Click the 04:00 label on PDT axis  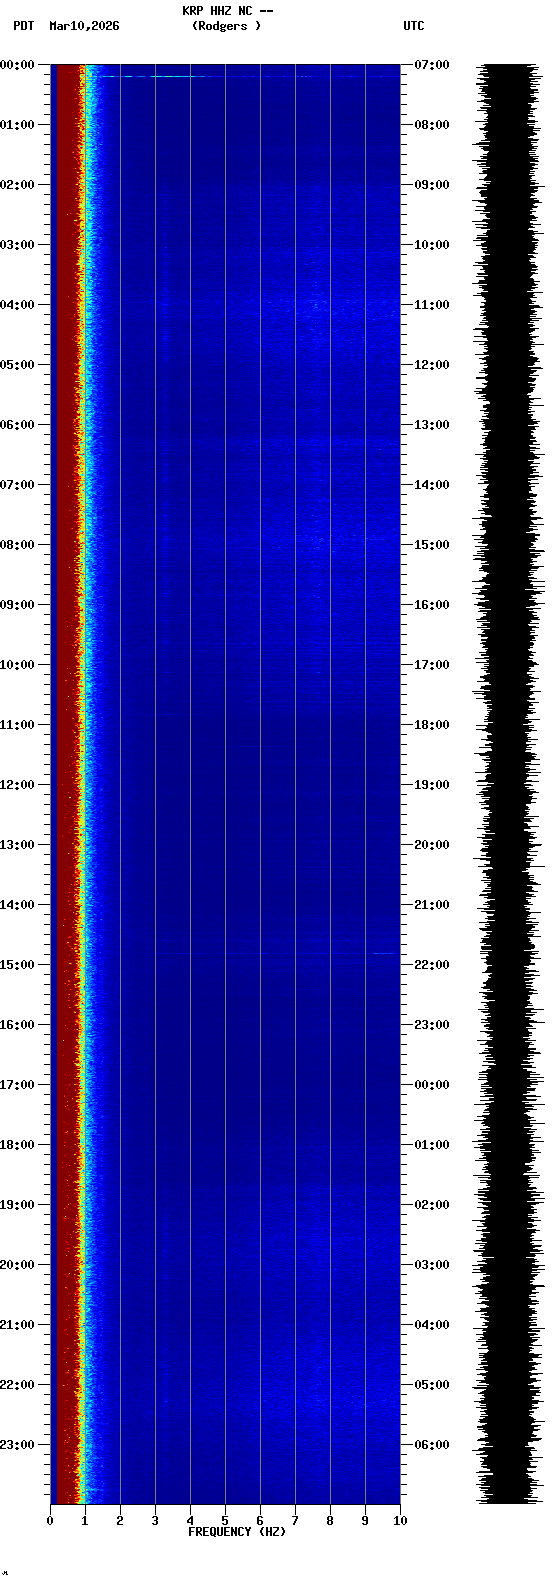coord(18,305)
